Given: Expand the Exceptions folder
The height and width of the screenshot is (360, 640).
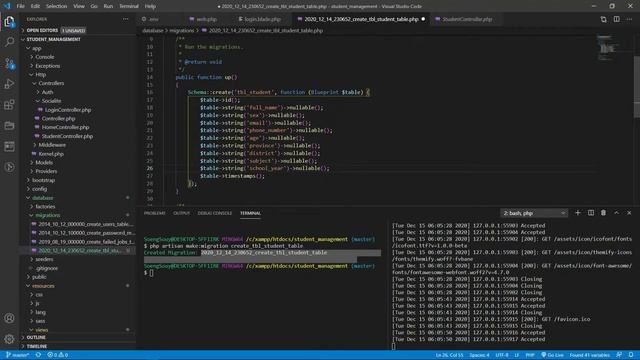Looking at the screenshot, I should point(47,66).
